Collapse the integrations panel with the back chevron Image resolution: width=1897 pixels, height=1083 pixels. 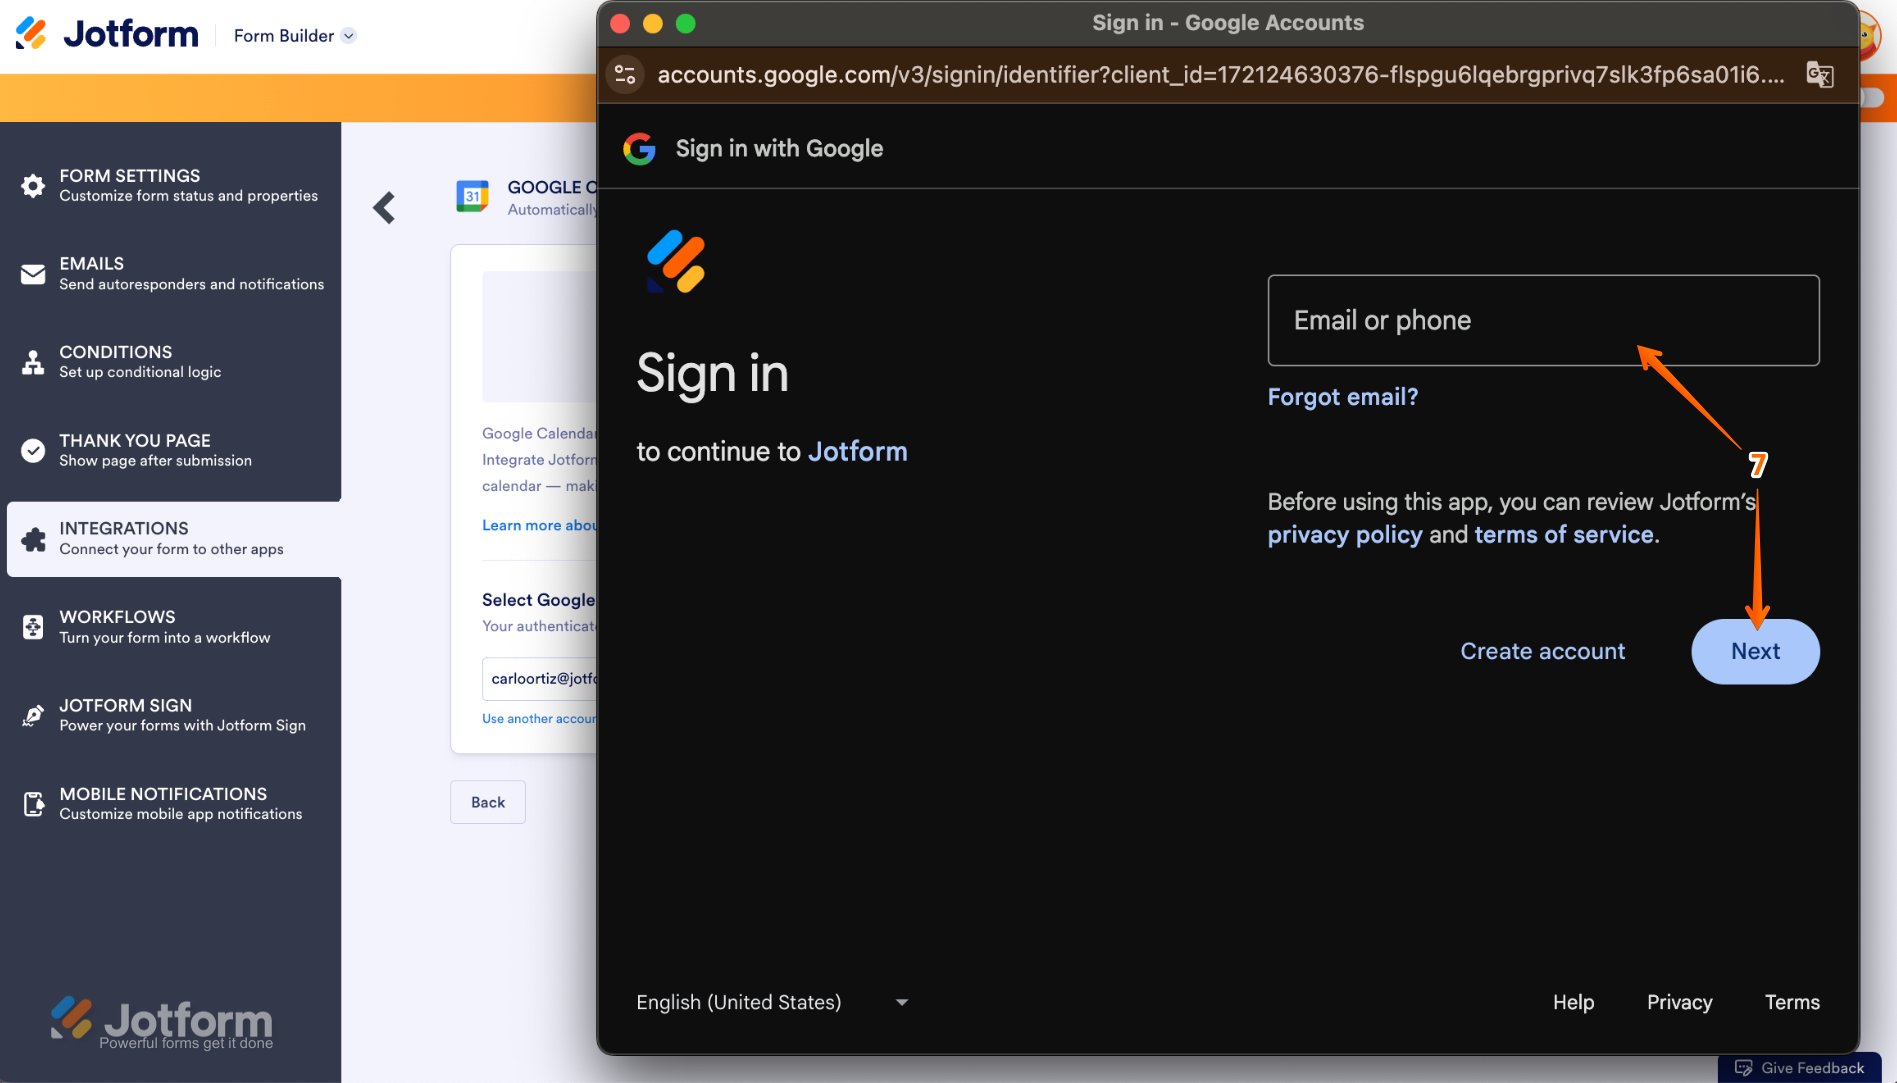pos(384,207)
